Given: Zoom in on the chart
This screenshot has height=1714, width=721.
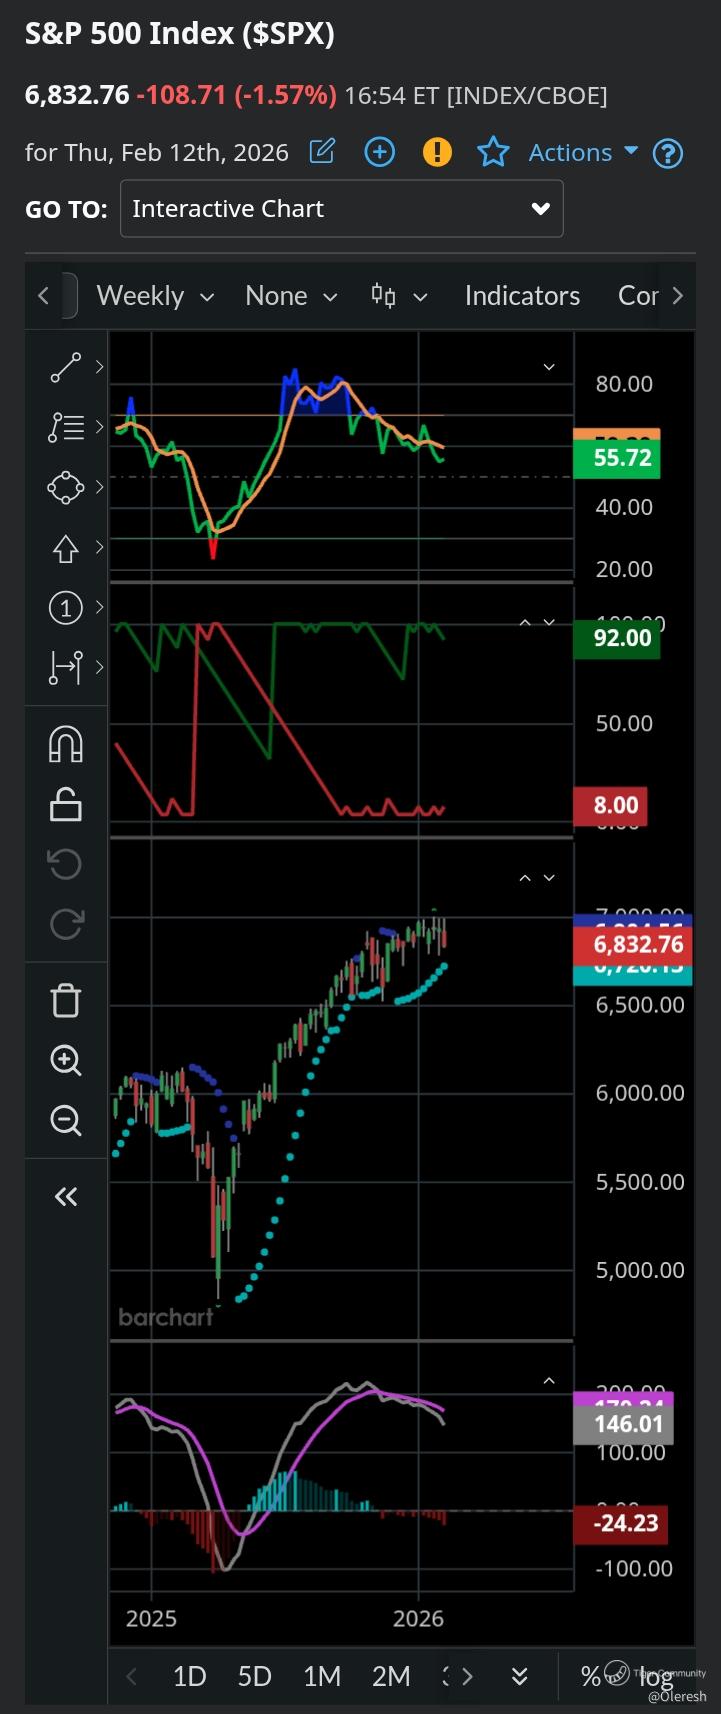Looking at the screenshot, I should point(66,1060).
